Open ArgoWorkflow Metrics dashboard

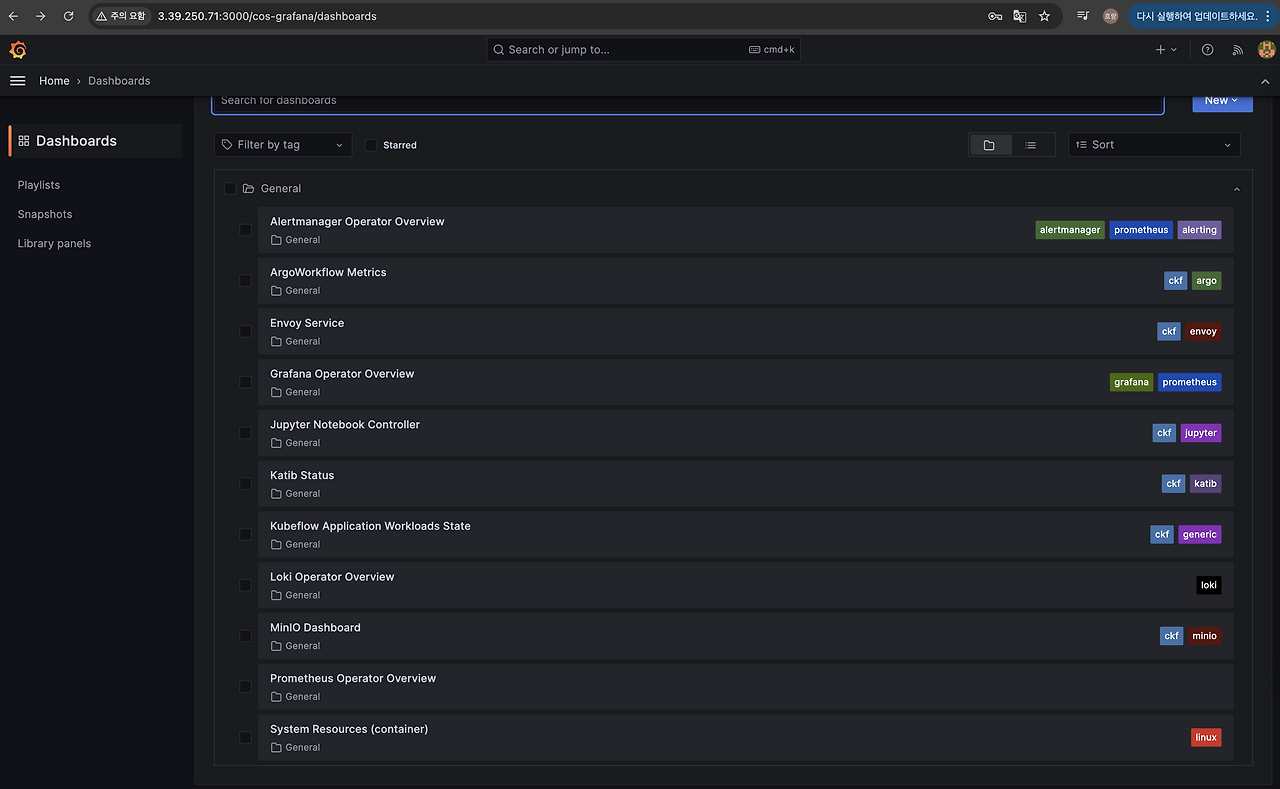tap(328, 272)
